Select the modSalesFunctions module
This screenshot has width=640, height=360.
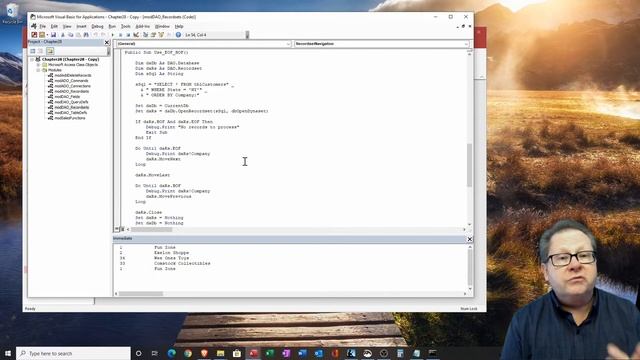70,118
